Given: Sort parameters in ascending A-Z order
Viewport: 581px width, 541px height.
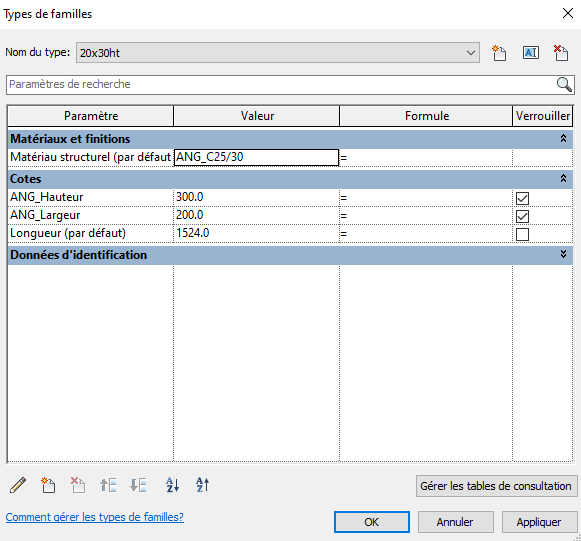Looking at the screenshot, I should click(x=172, y=485).
